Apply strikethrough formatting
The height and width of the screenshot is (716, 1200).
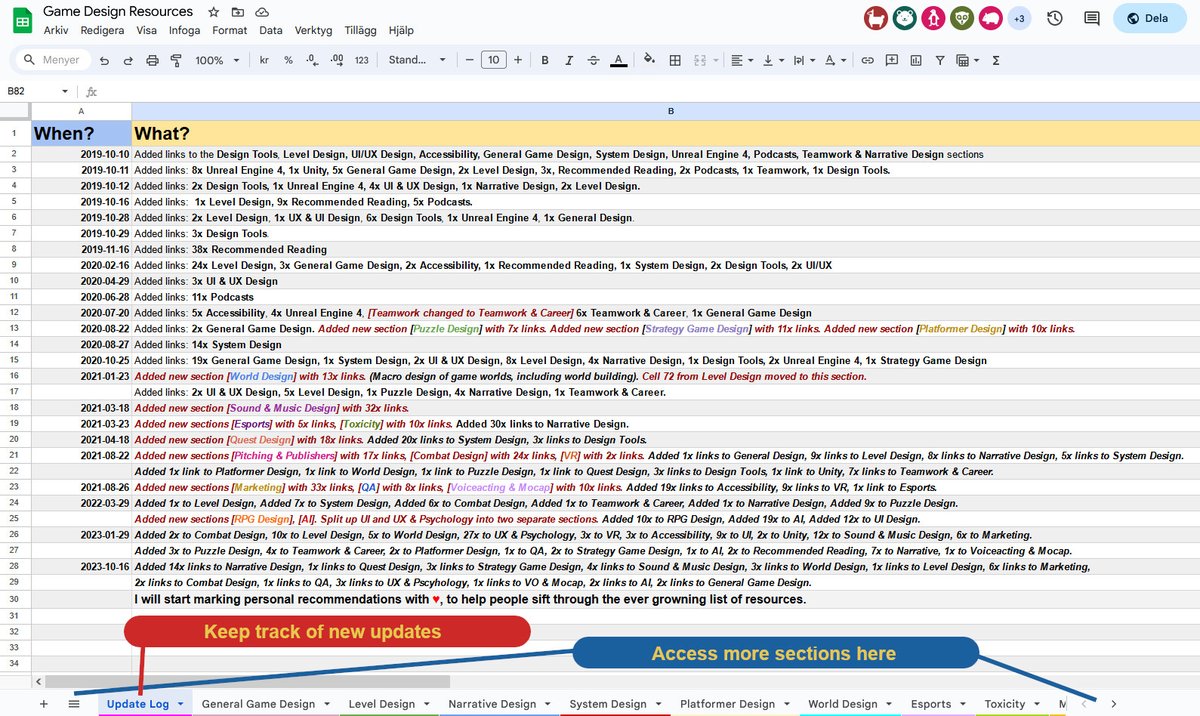594,60
